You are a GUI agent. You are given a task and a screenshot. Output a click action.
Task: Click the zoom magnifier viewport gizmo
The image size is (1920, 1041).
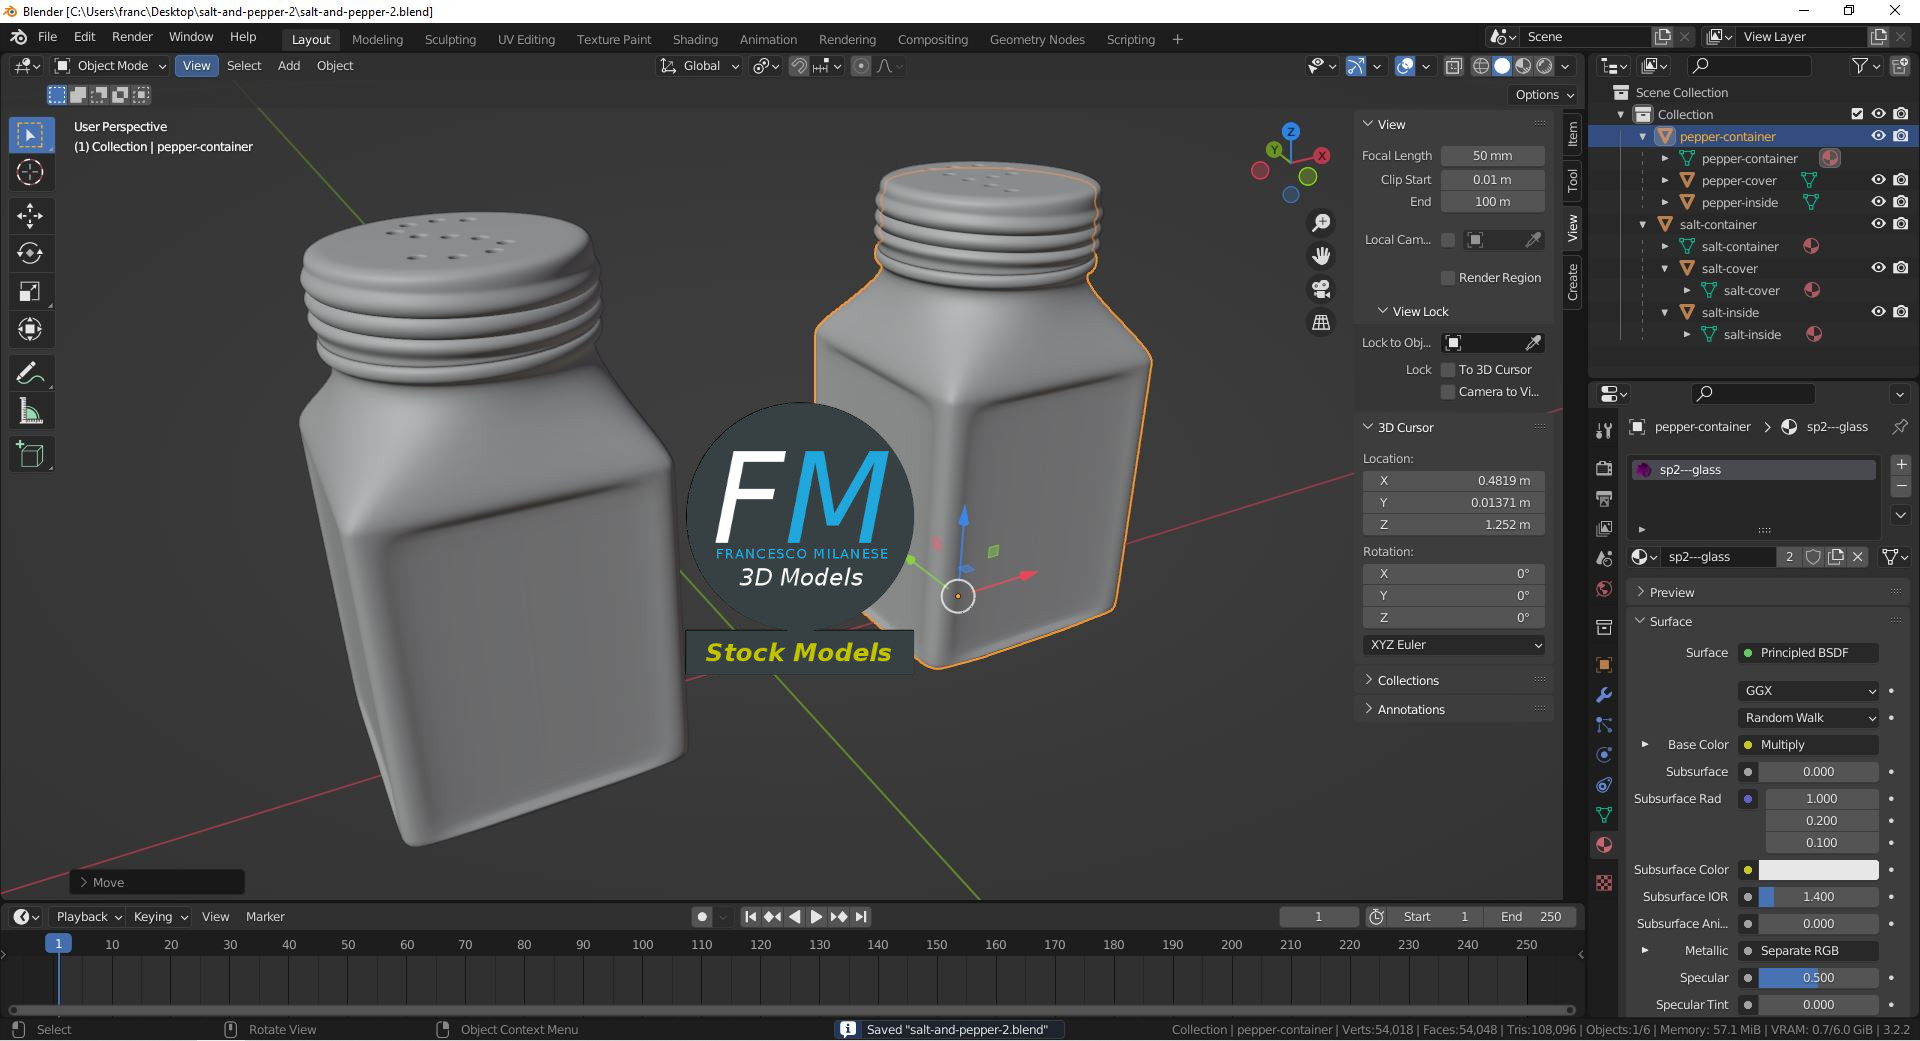(1321, 223)
